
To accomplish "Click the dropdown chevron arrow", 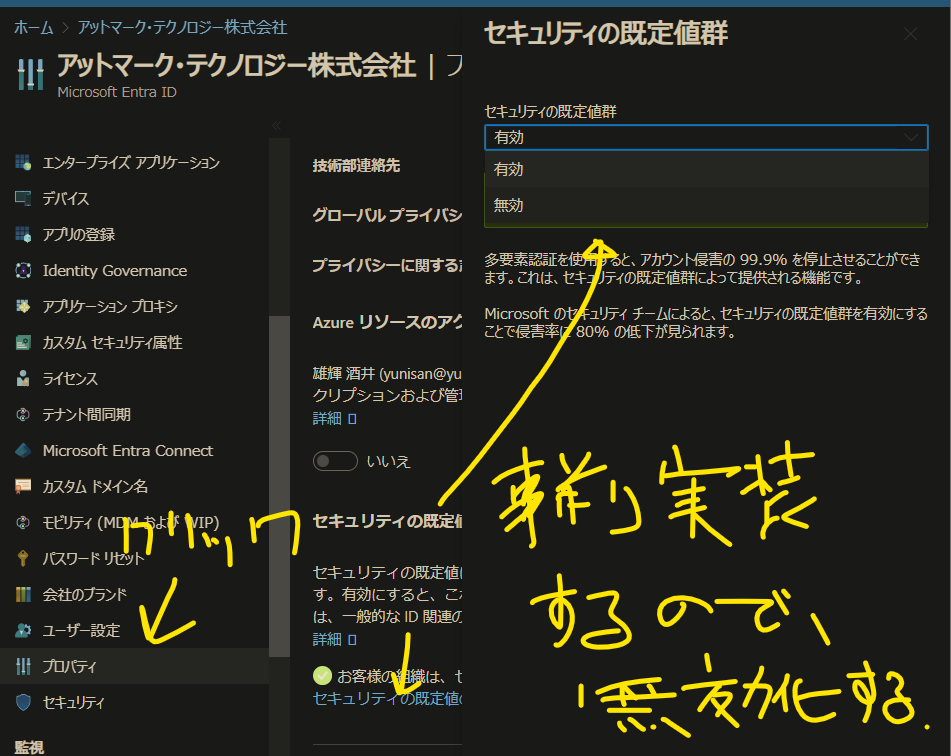I will (x=911, y=138).
